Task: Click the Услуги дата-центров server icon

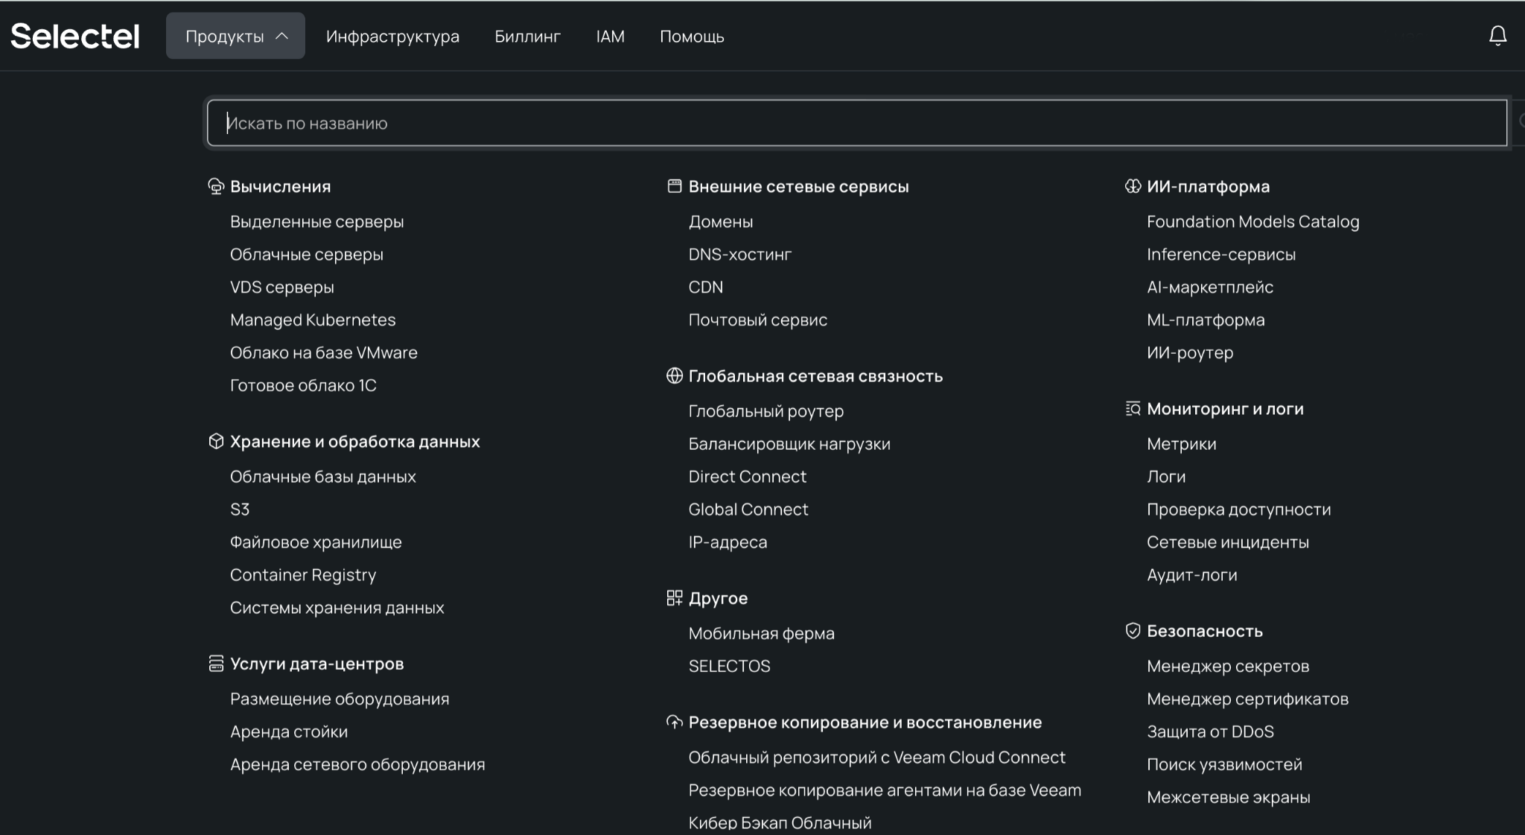Action: coord(215,663)
